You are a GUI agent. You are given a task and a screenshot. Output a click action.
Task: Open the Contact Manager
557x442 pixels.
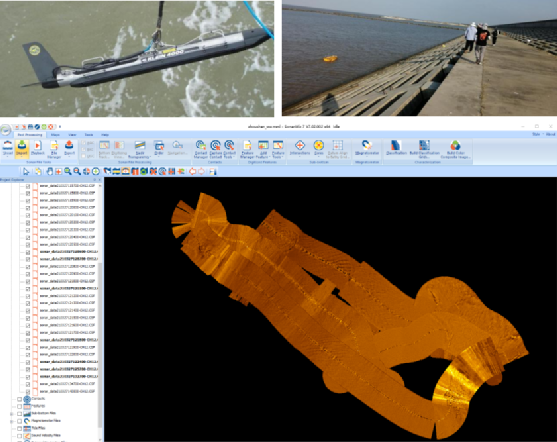[201, 149]
